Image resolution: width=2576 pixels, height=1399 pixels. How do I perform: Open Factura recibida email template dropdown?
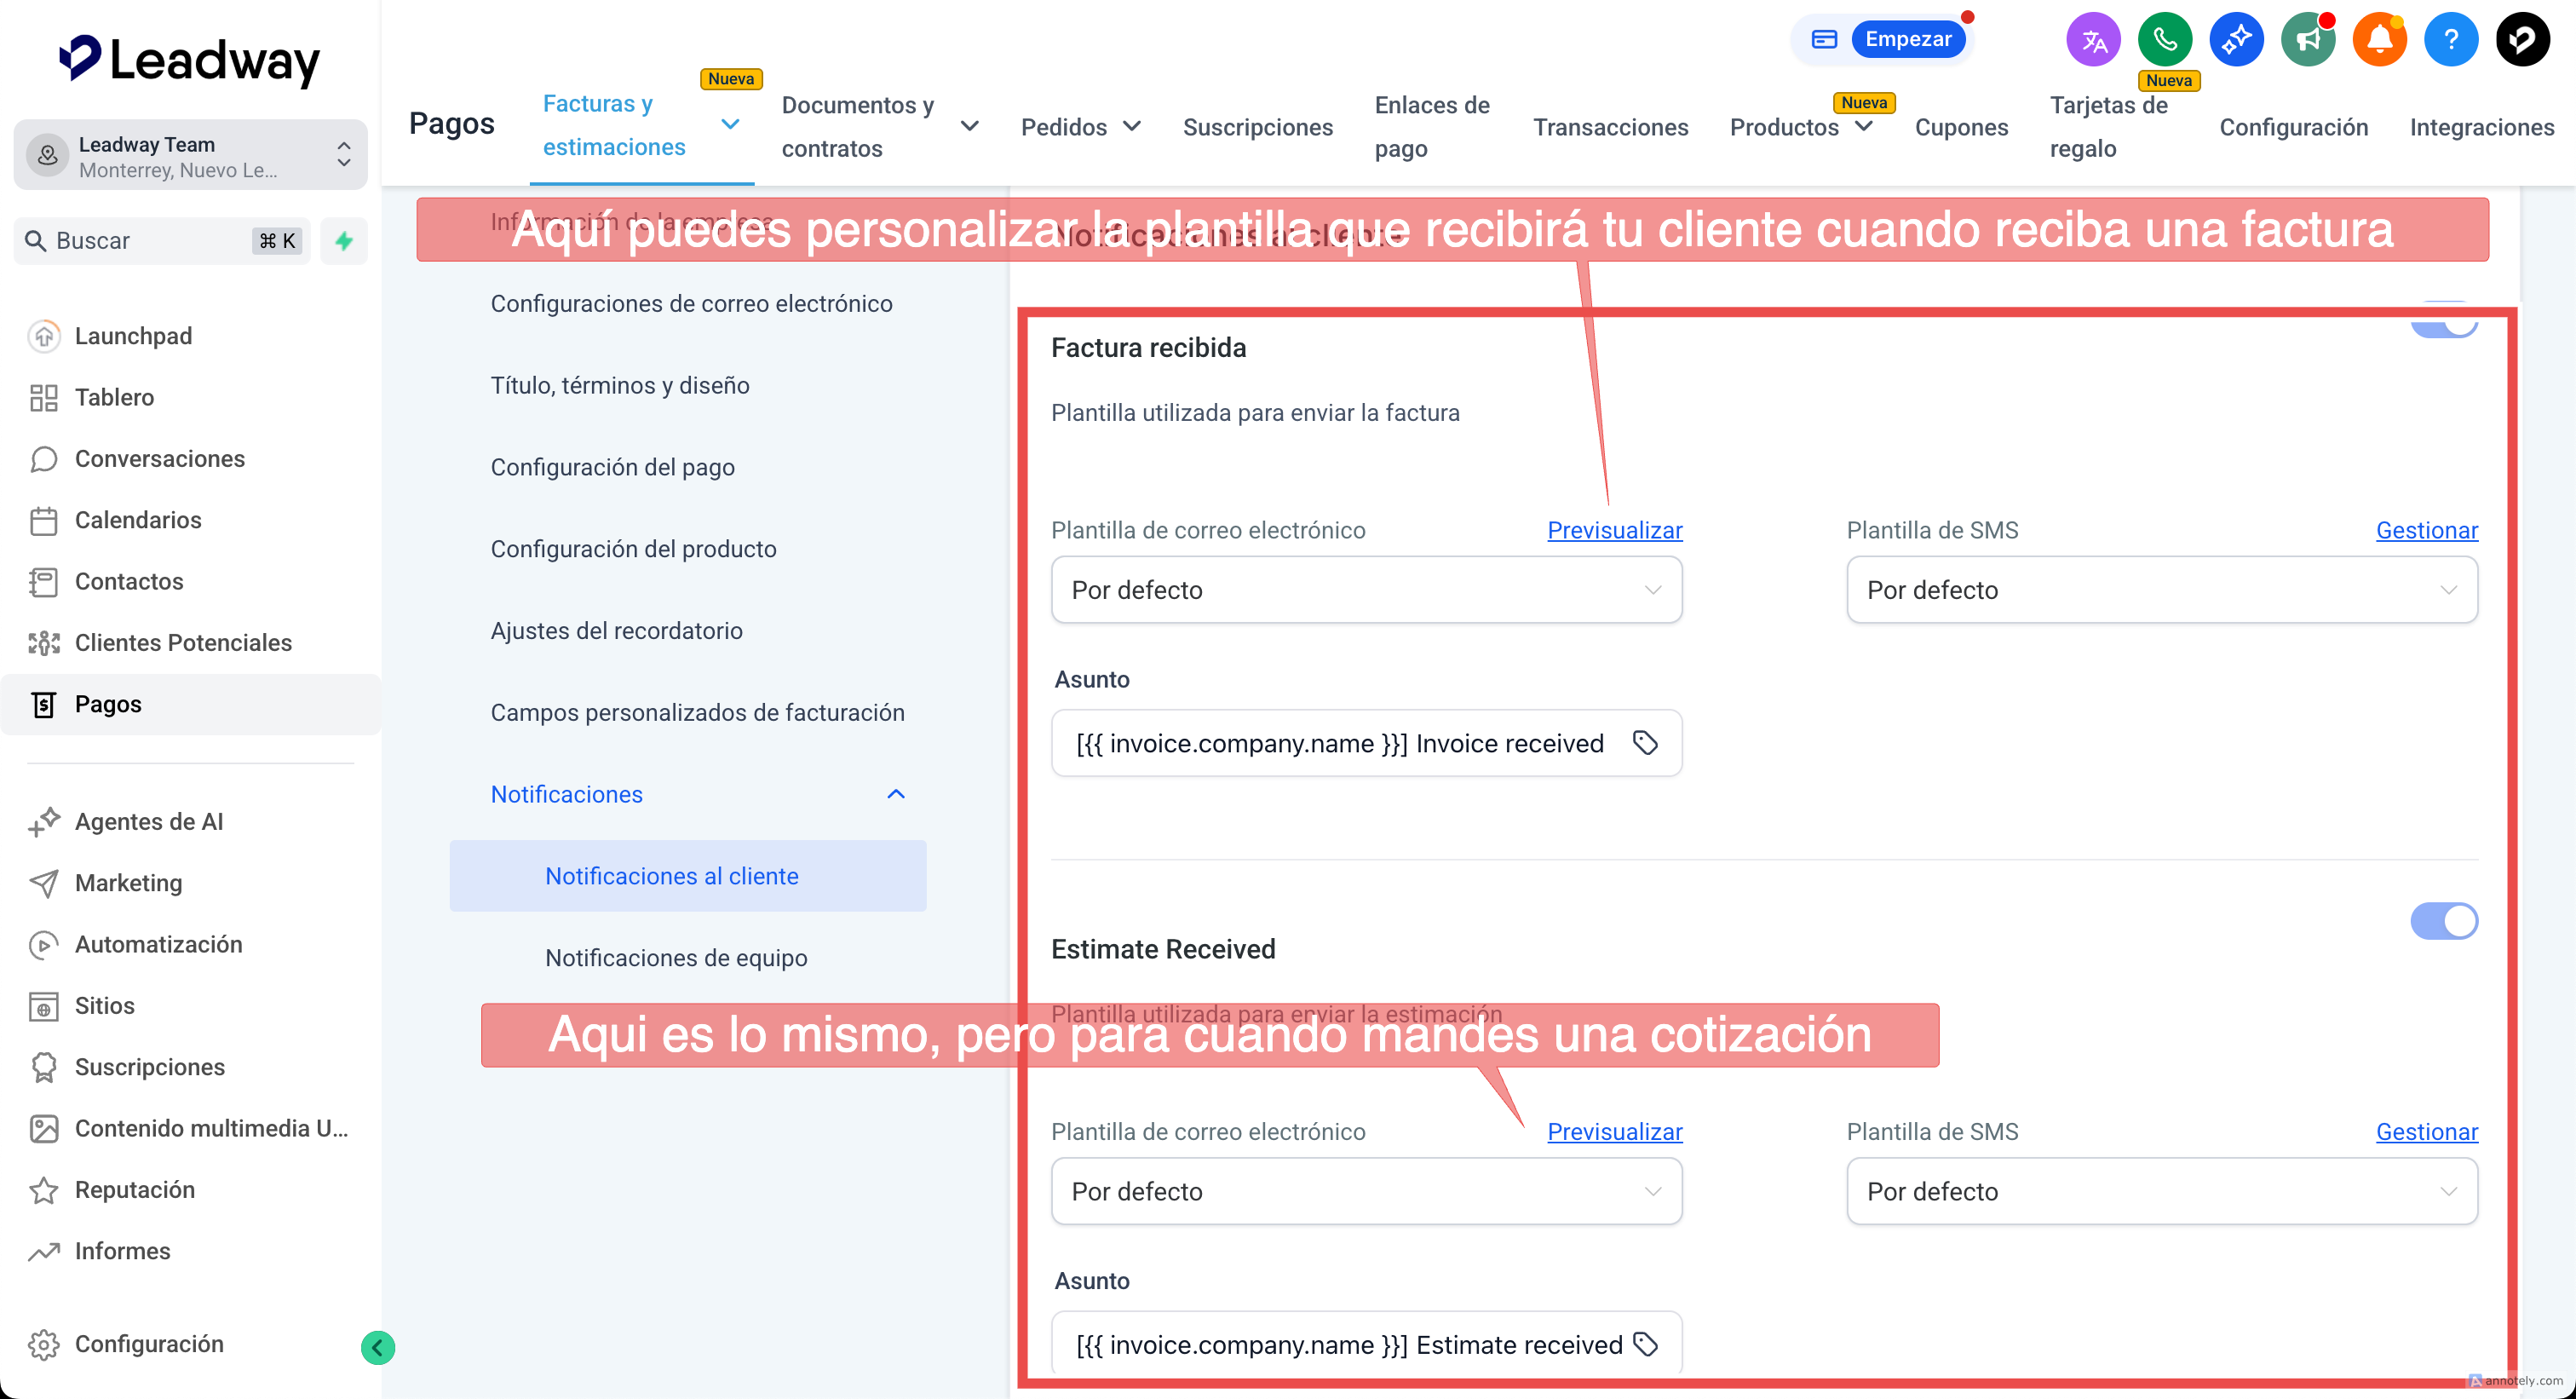point(1366,590)
